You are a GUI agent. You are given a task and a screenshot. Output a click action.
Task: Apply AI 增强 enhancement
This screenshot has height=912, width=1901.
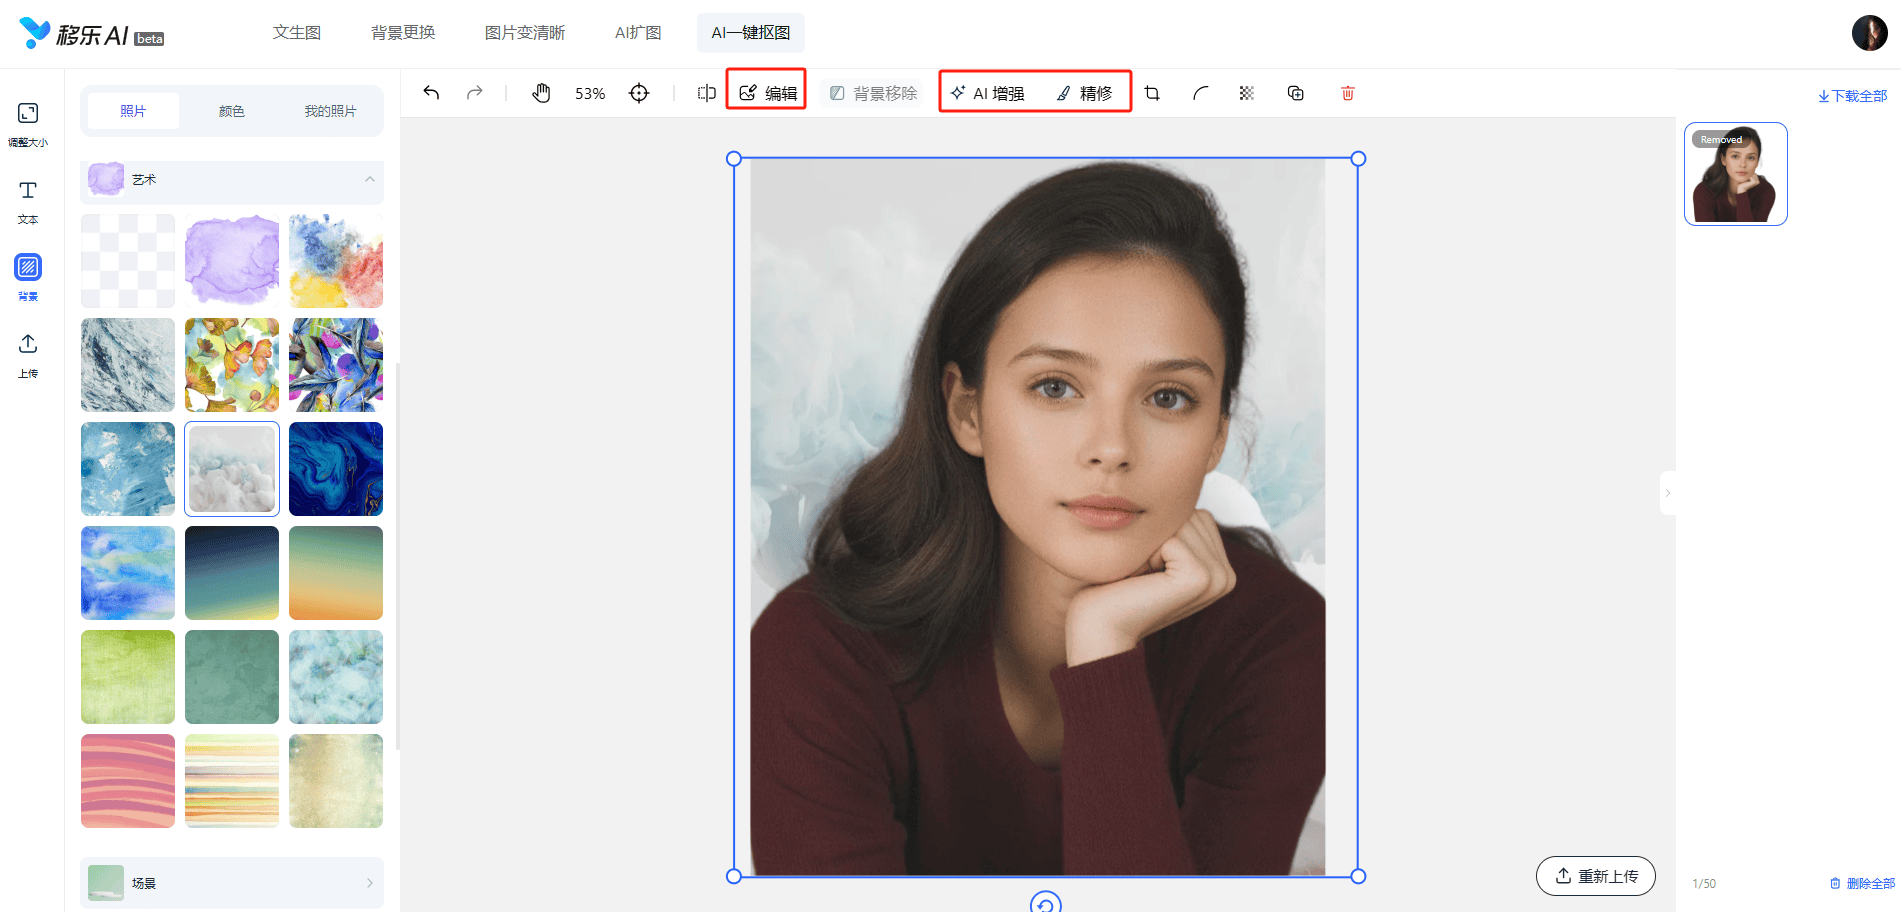[x=987, y=93]
